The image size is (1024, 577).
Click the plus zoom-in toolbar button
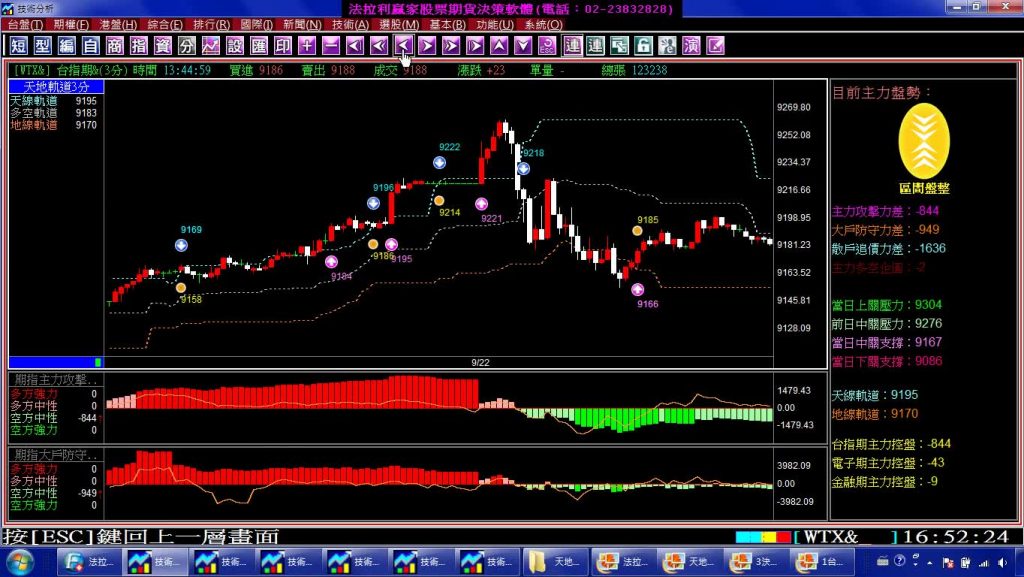[x=307, y=46]
